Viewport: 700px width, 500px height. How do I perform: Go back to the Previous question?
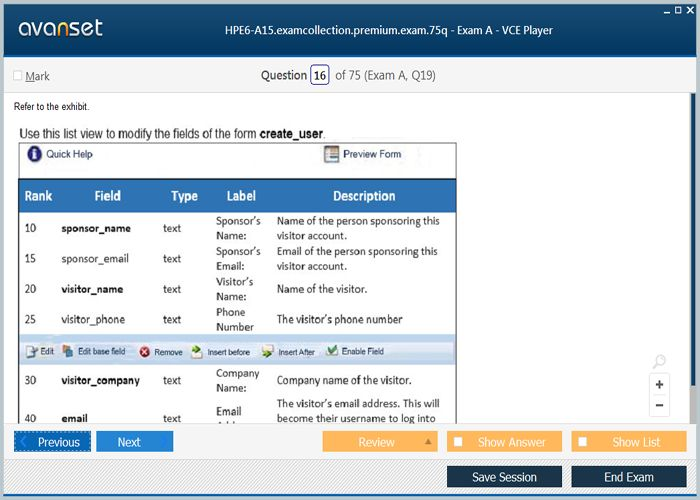point(52,442)
